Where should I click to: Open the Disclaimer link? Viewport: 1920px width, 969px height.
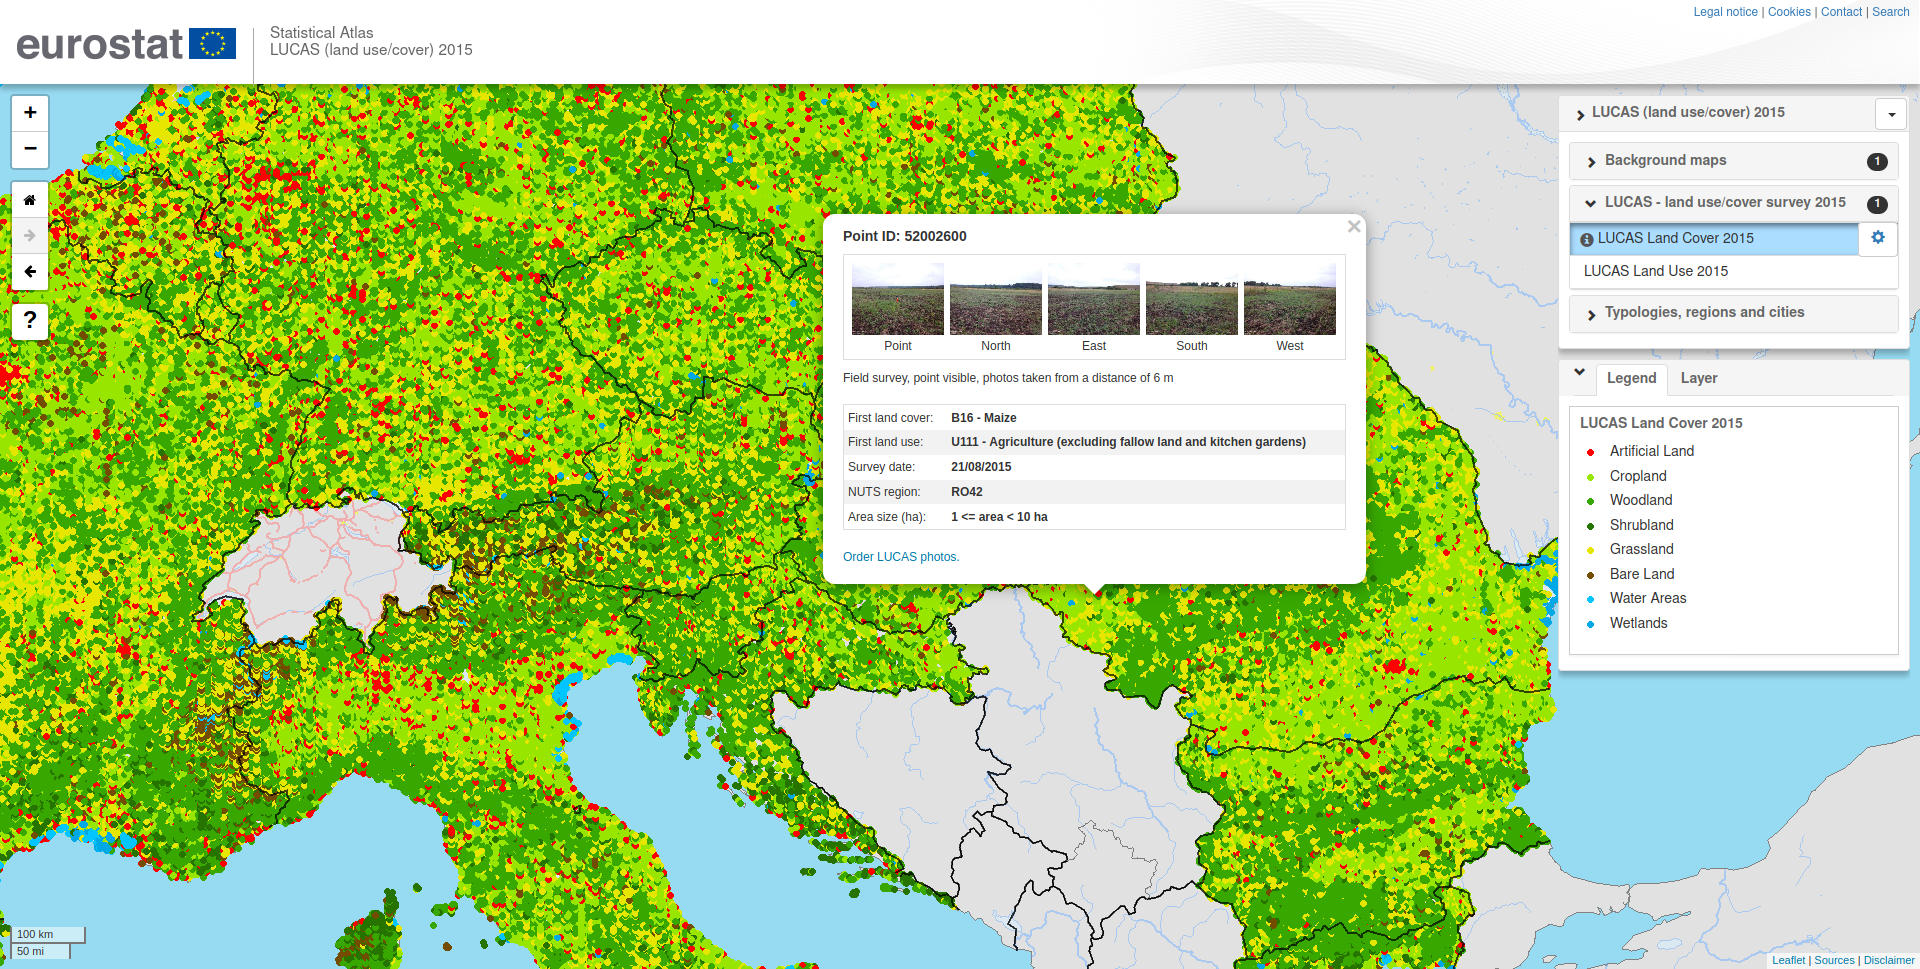[1889, 960]
